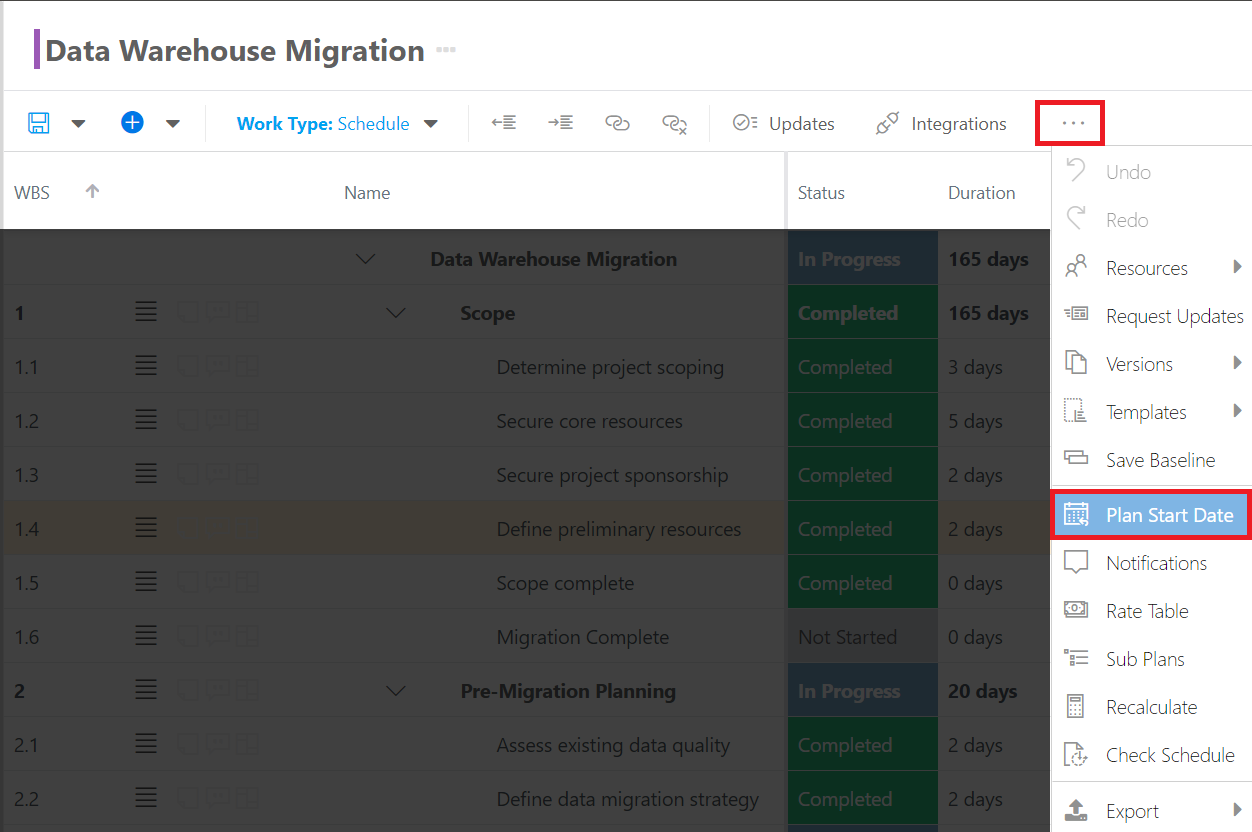Image resolution: width=1252 pixels, height=832 pixels.
Task: Expand the Templates submenu arrow
Action: tap(1238, 411)
